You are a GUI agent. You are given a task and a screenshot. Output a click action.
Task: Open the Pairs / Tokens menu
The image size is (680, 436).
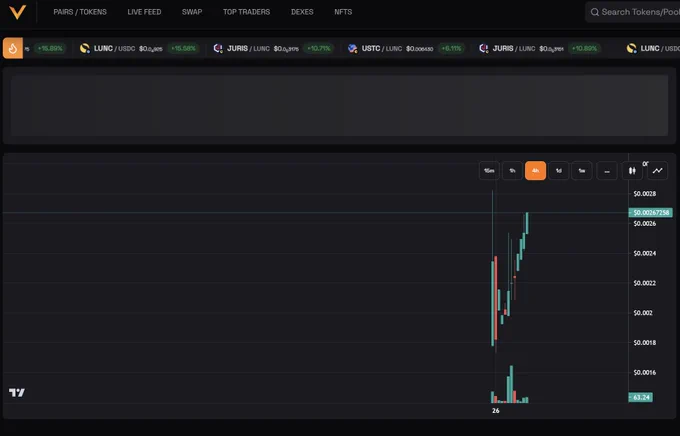80,12
